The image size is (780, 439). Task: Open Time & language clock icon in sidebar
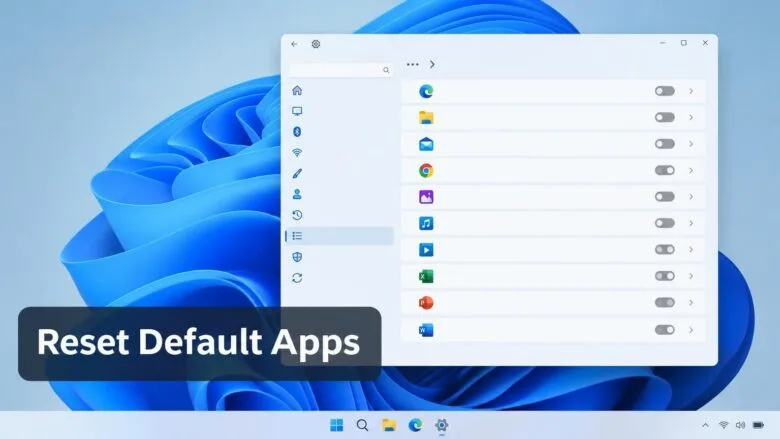[297, 215]
